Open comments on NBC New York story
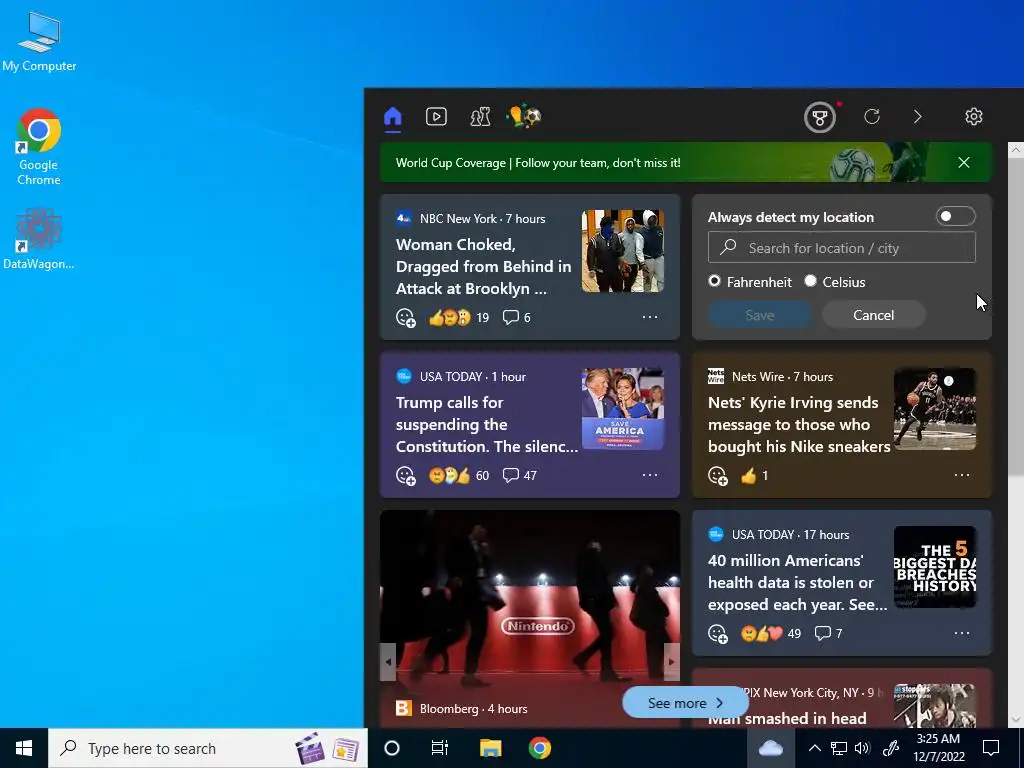The image size is (1024, 768). pos(516,317)
